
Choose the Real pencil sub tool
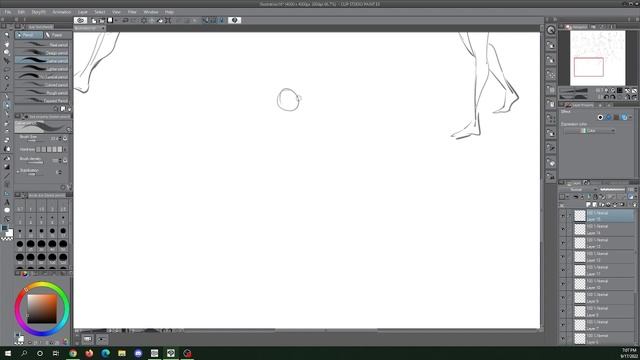pos(42,44)
